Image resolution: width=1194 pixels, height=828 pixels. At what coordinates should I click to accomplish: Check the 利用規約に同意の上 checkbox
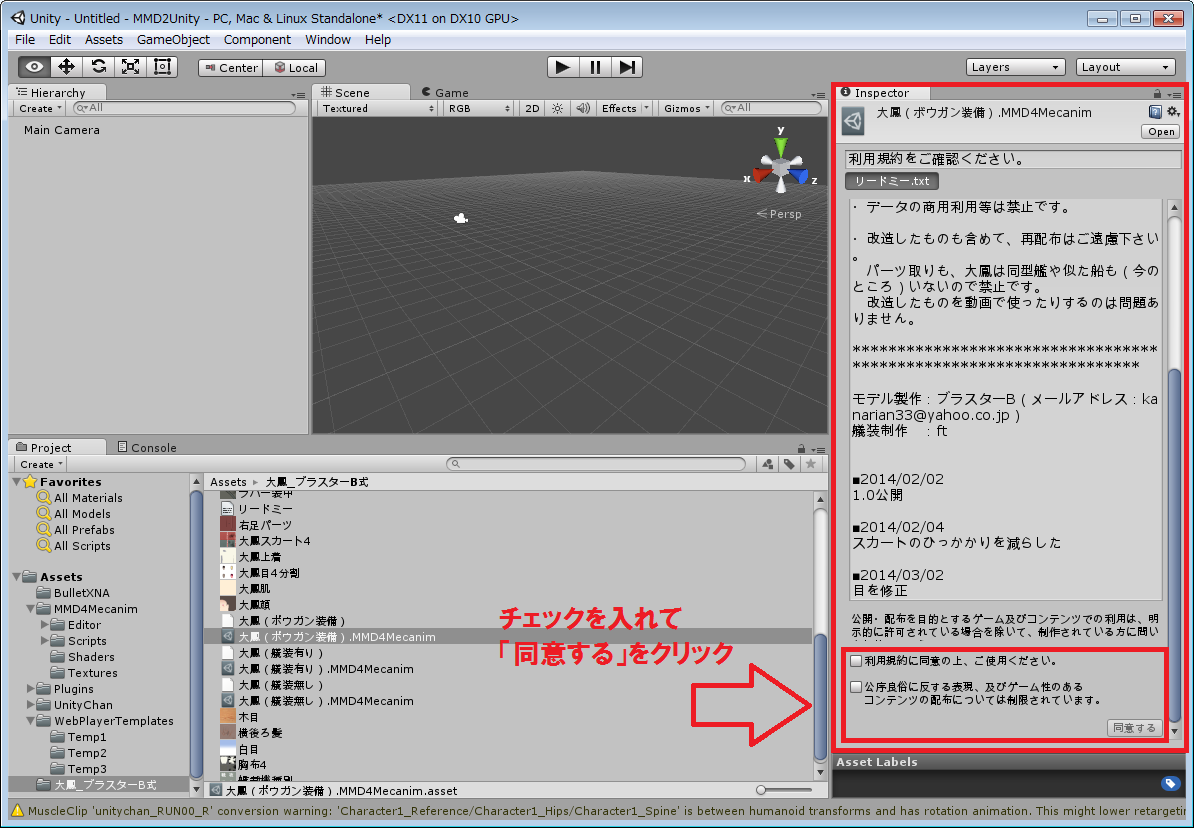point(856,660)
